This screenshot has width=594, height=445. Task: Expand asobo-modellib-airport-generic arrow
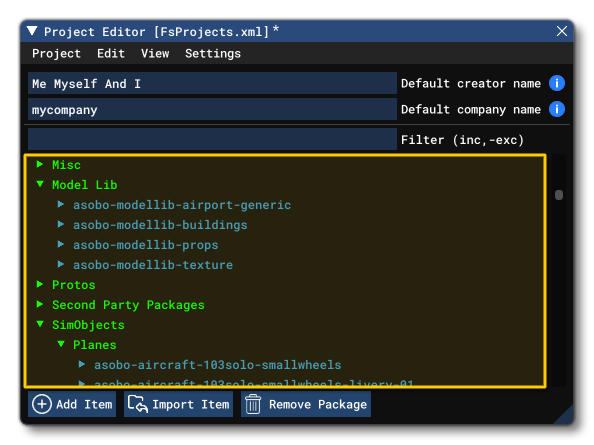[x=61, y=205]
